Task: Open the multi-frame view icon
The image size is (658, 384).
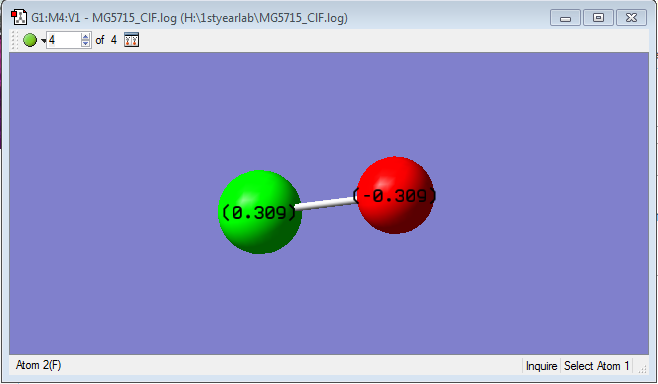Action: coord(131,40)
